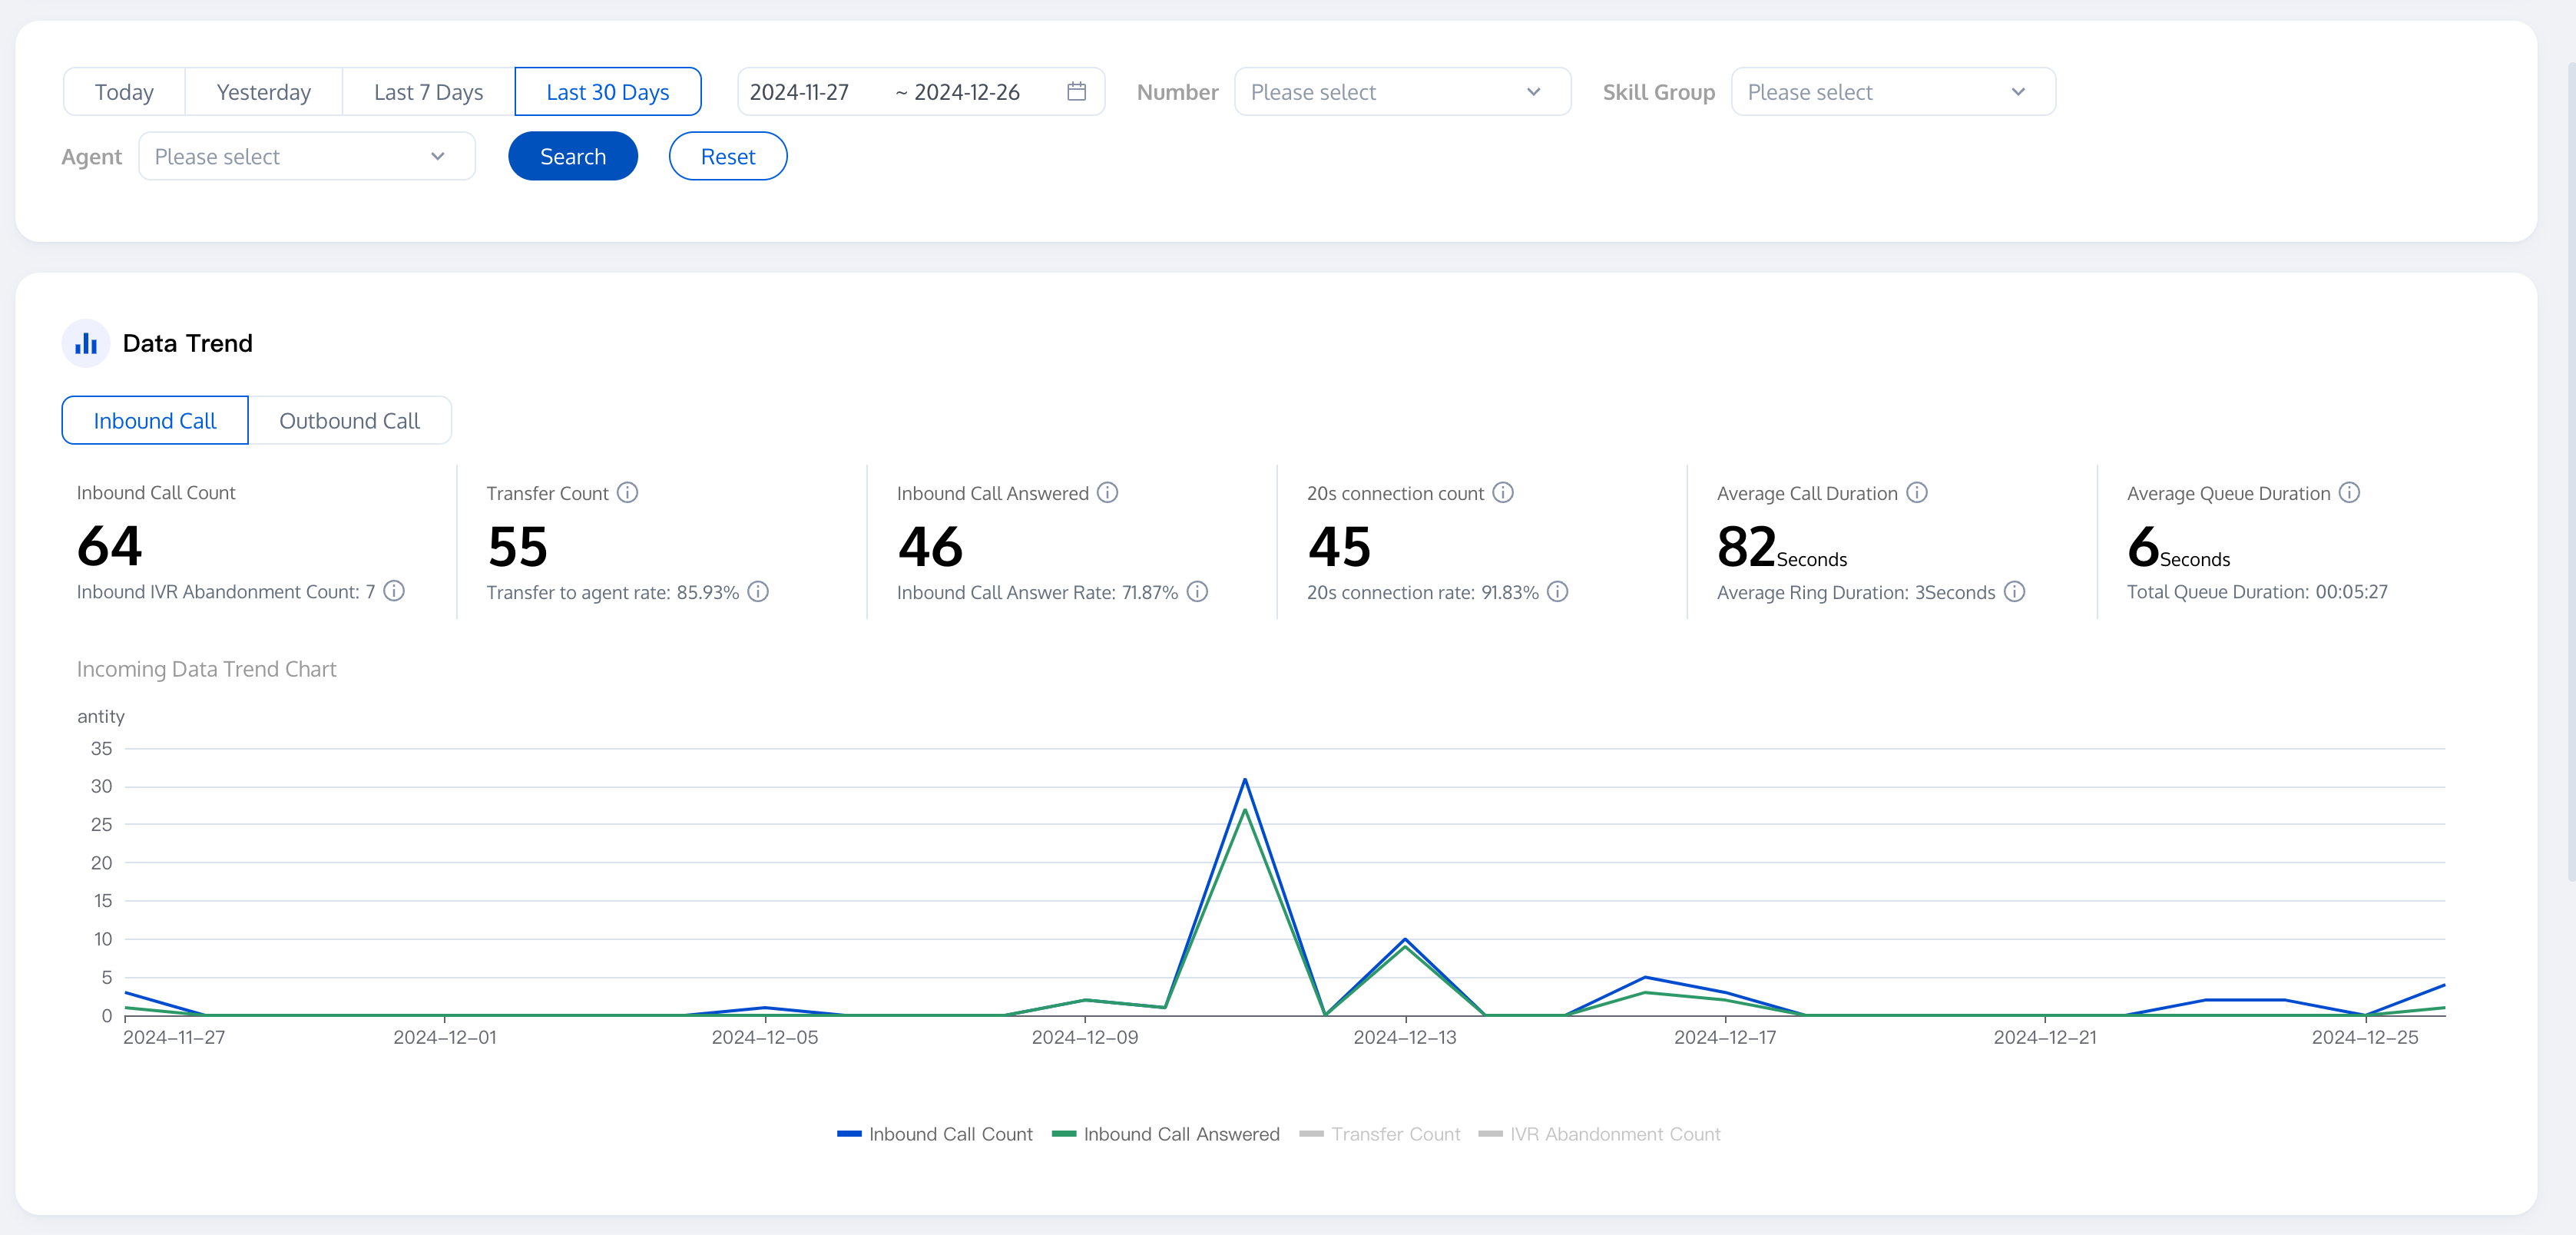Click info icon next to Transfer Count
This screenshot has width=2576, height=1235.
tap(627, 493)
